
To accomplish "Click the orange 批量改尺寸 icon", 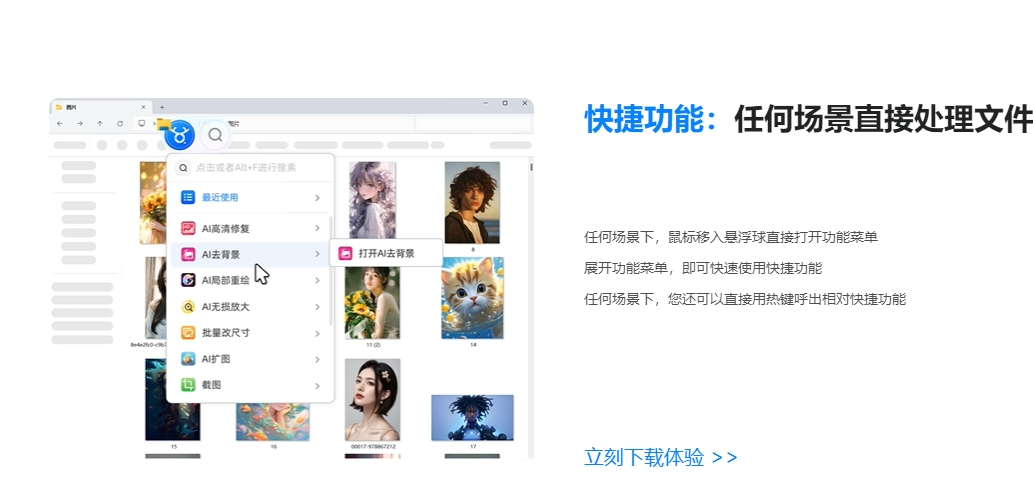I will coord(188,333).
